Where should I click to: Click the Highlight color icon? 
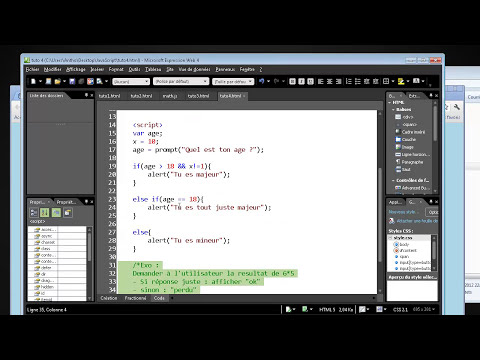pos(401,81)
